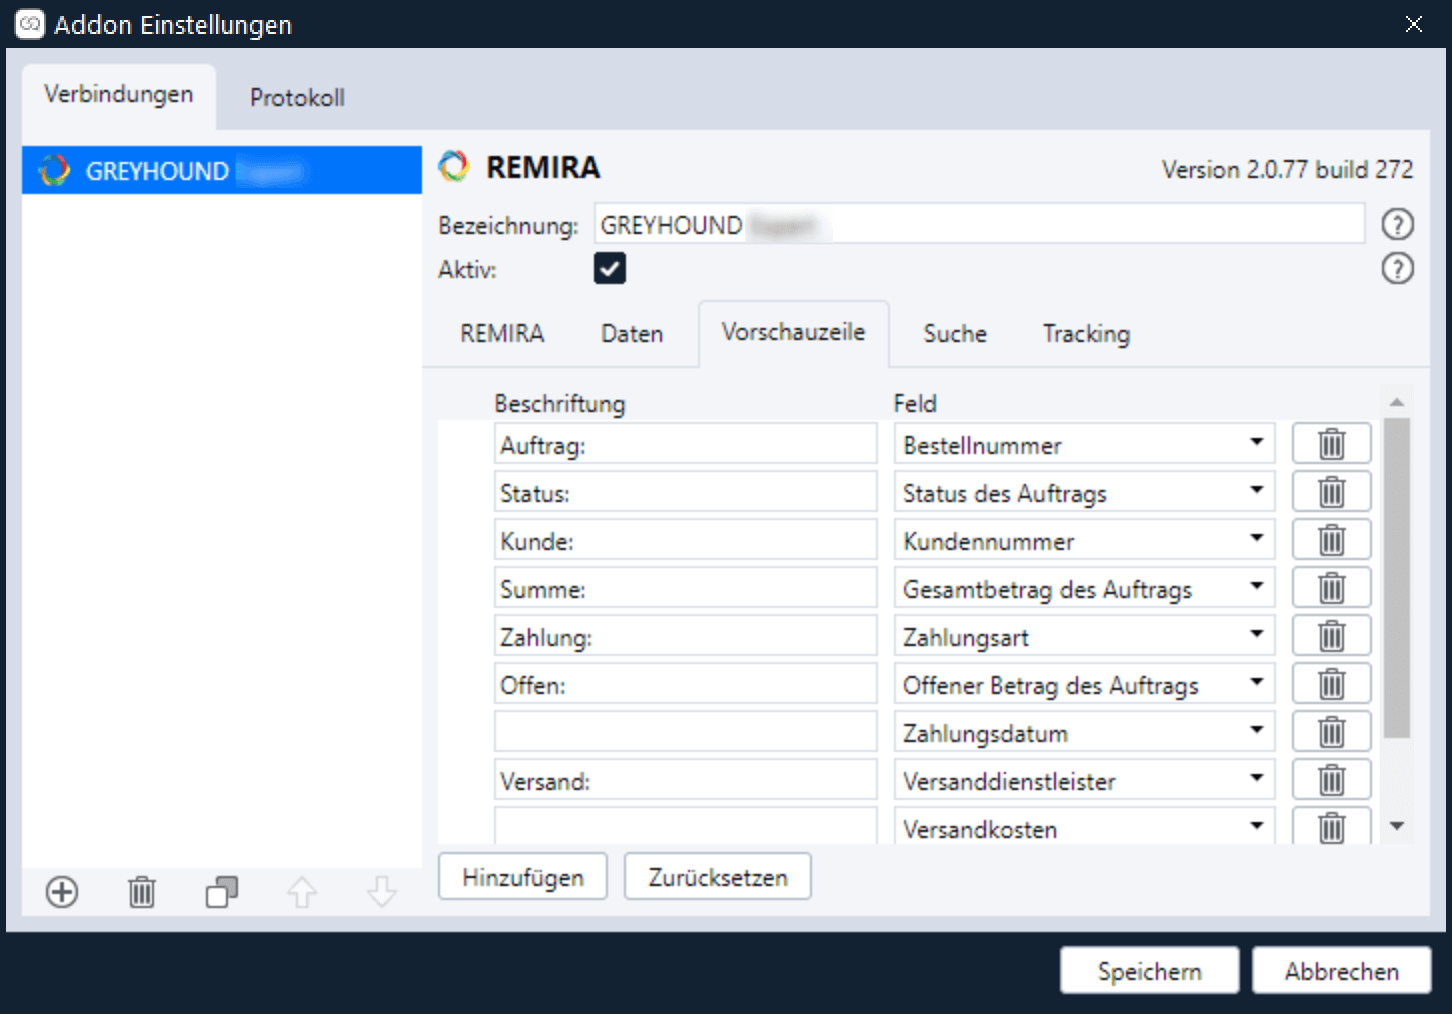Viewport: 1452px width, 1014px height.
Task: Open the Daten tab
Action: [632, 333]
